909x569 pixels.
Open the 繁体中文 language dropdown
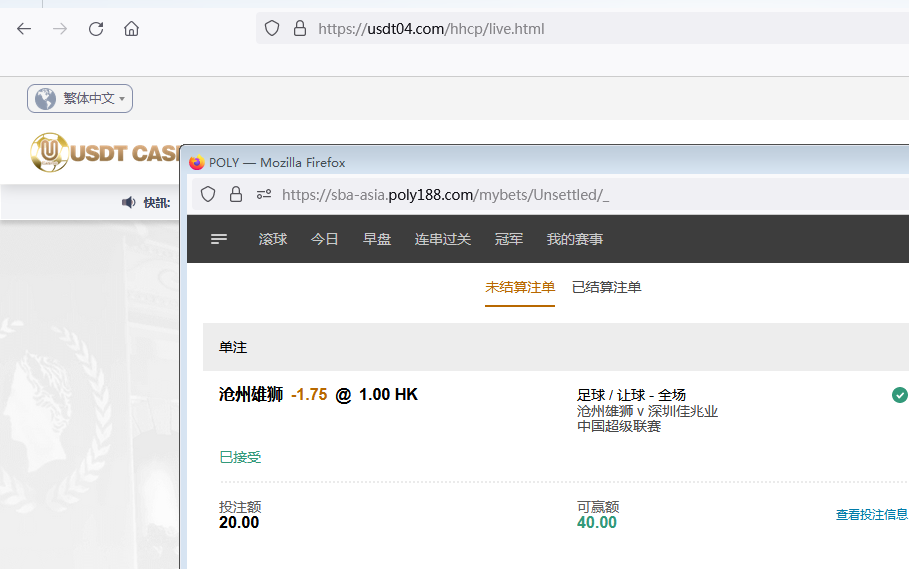(x=80, y=99)
